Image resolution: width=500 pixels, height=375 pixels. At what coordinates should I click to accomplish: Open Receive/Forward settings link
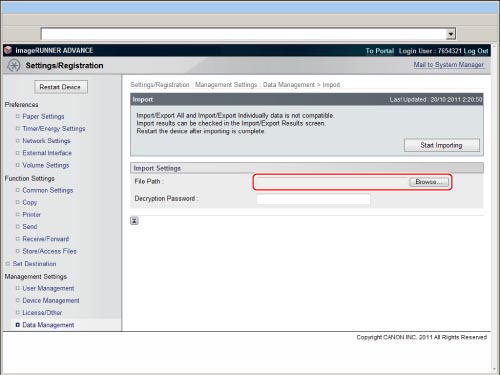pyautogui.click(x=46, y=239)
